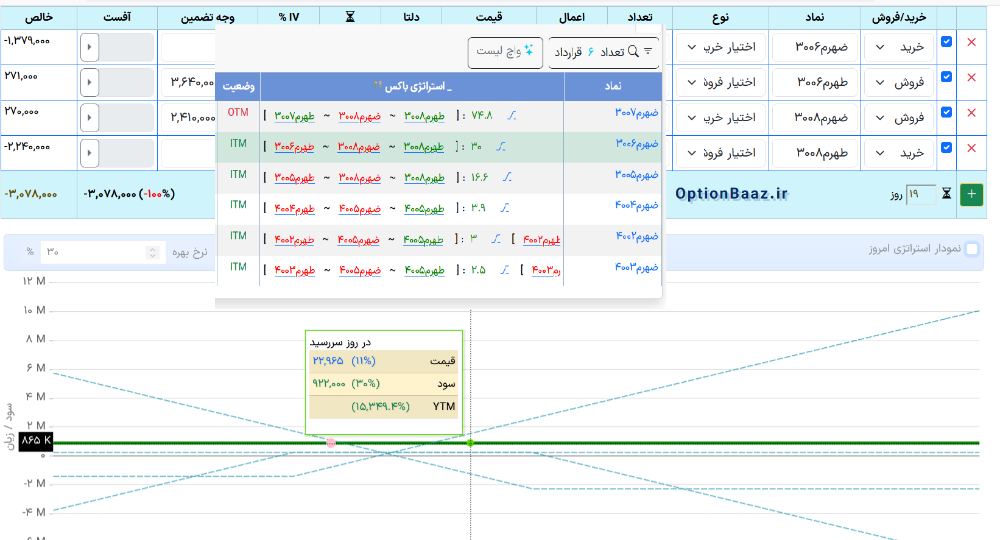Viewport: 1000px width, 540px height.
Task: Click offset arrow button in ضهرم۳۰۰۶ row
Action: (89, 47)
